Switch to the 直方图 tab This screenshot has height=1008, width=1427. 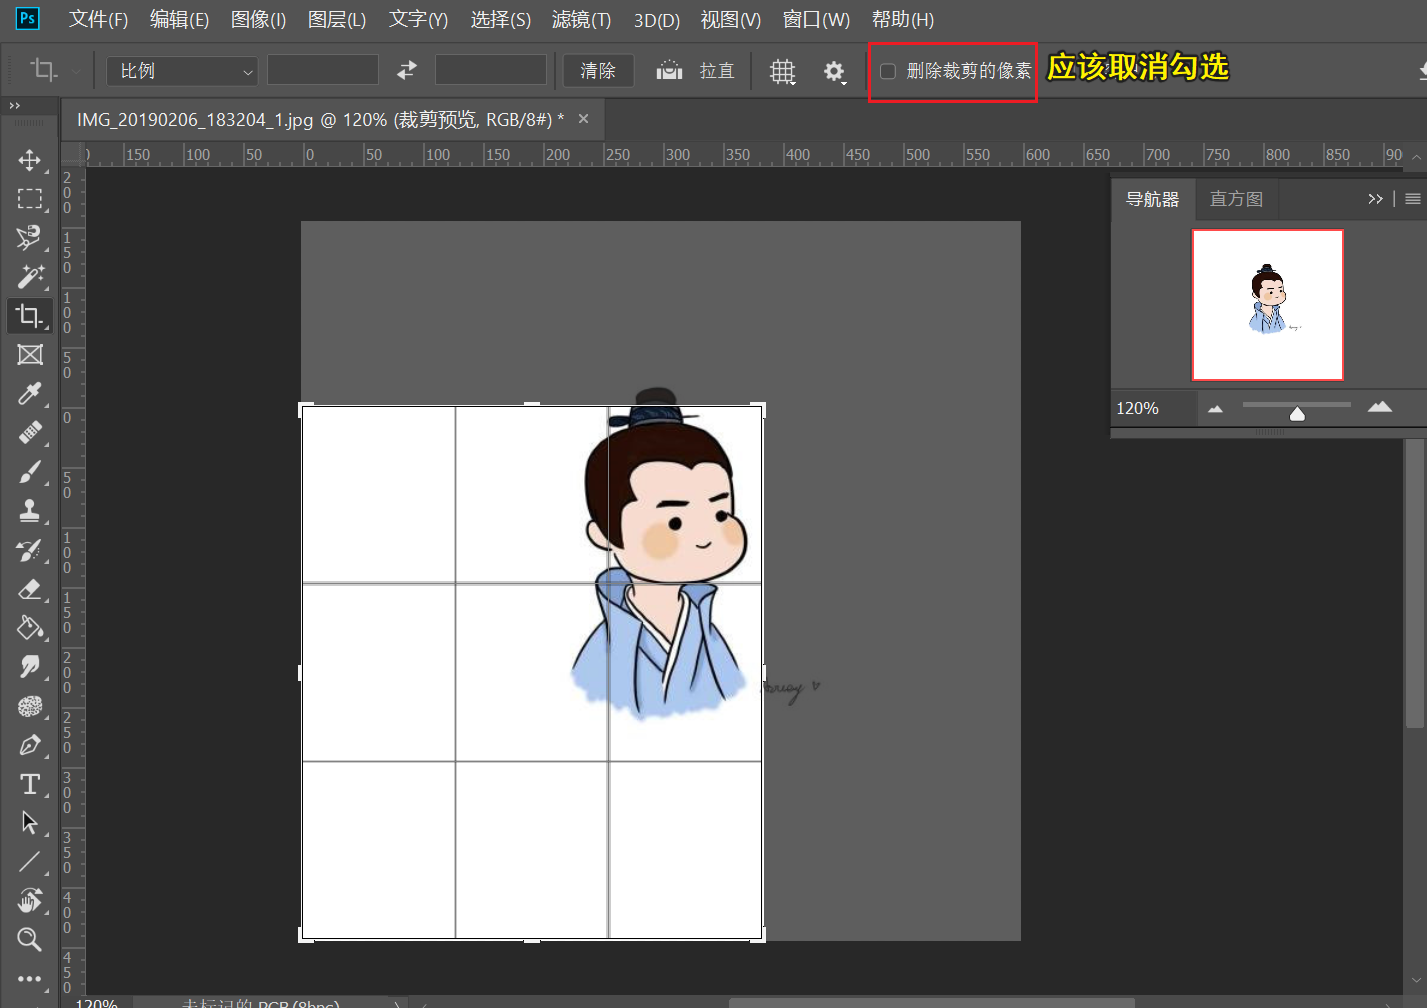click(x=1236, y=199)
